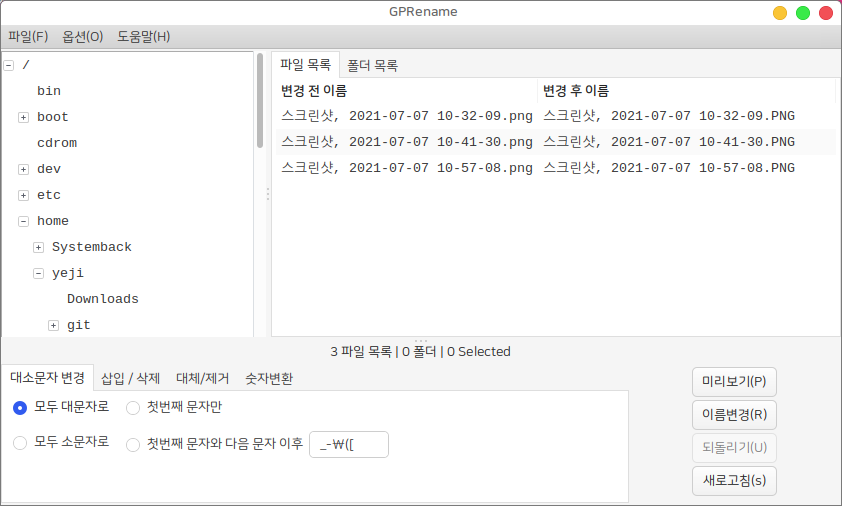Select the Downloads folder in tree
Viewport: 842px width, 506px height.
102,299
